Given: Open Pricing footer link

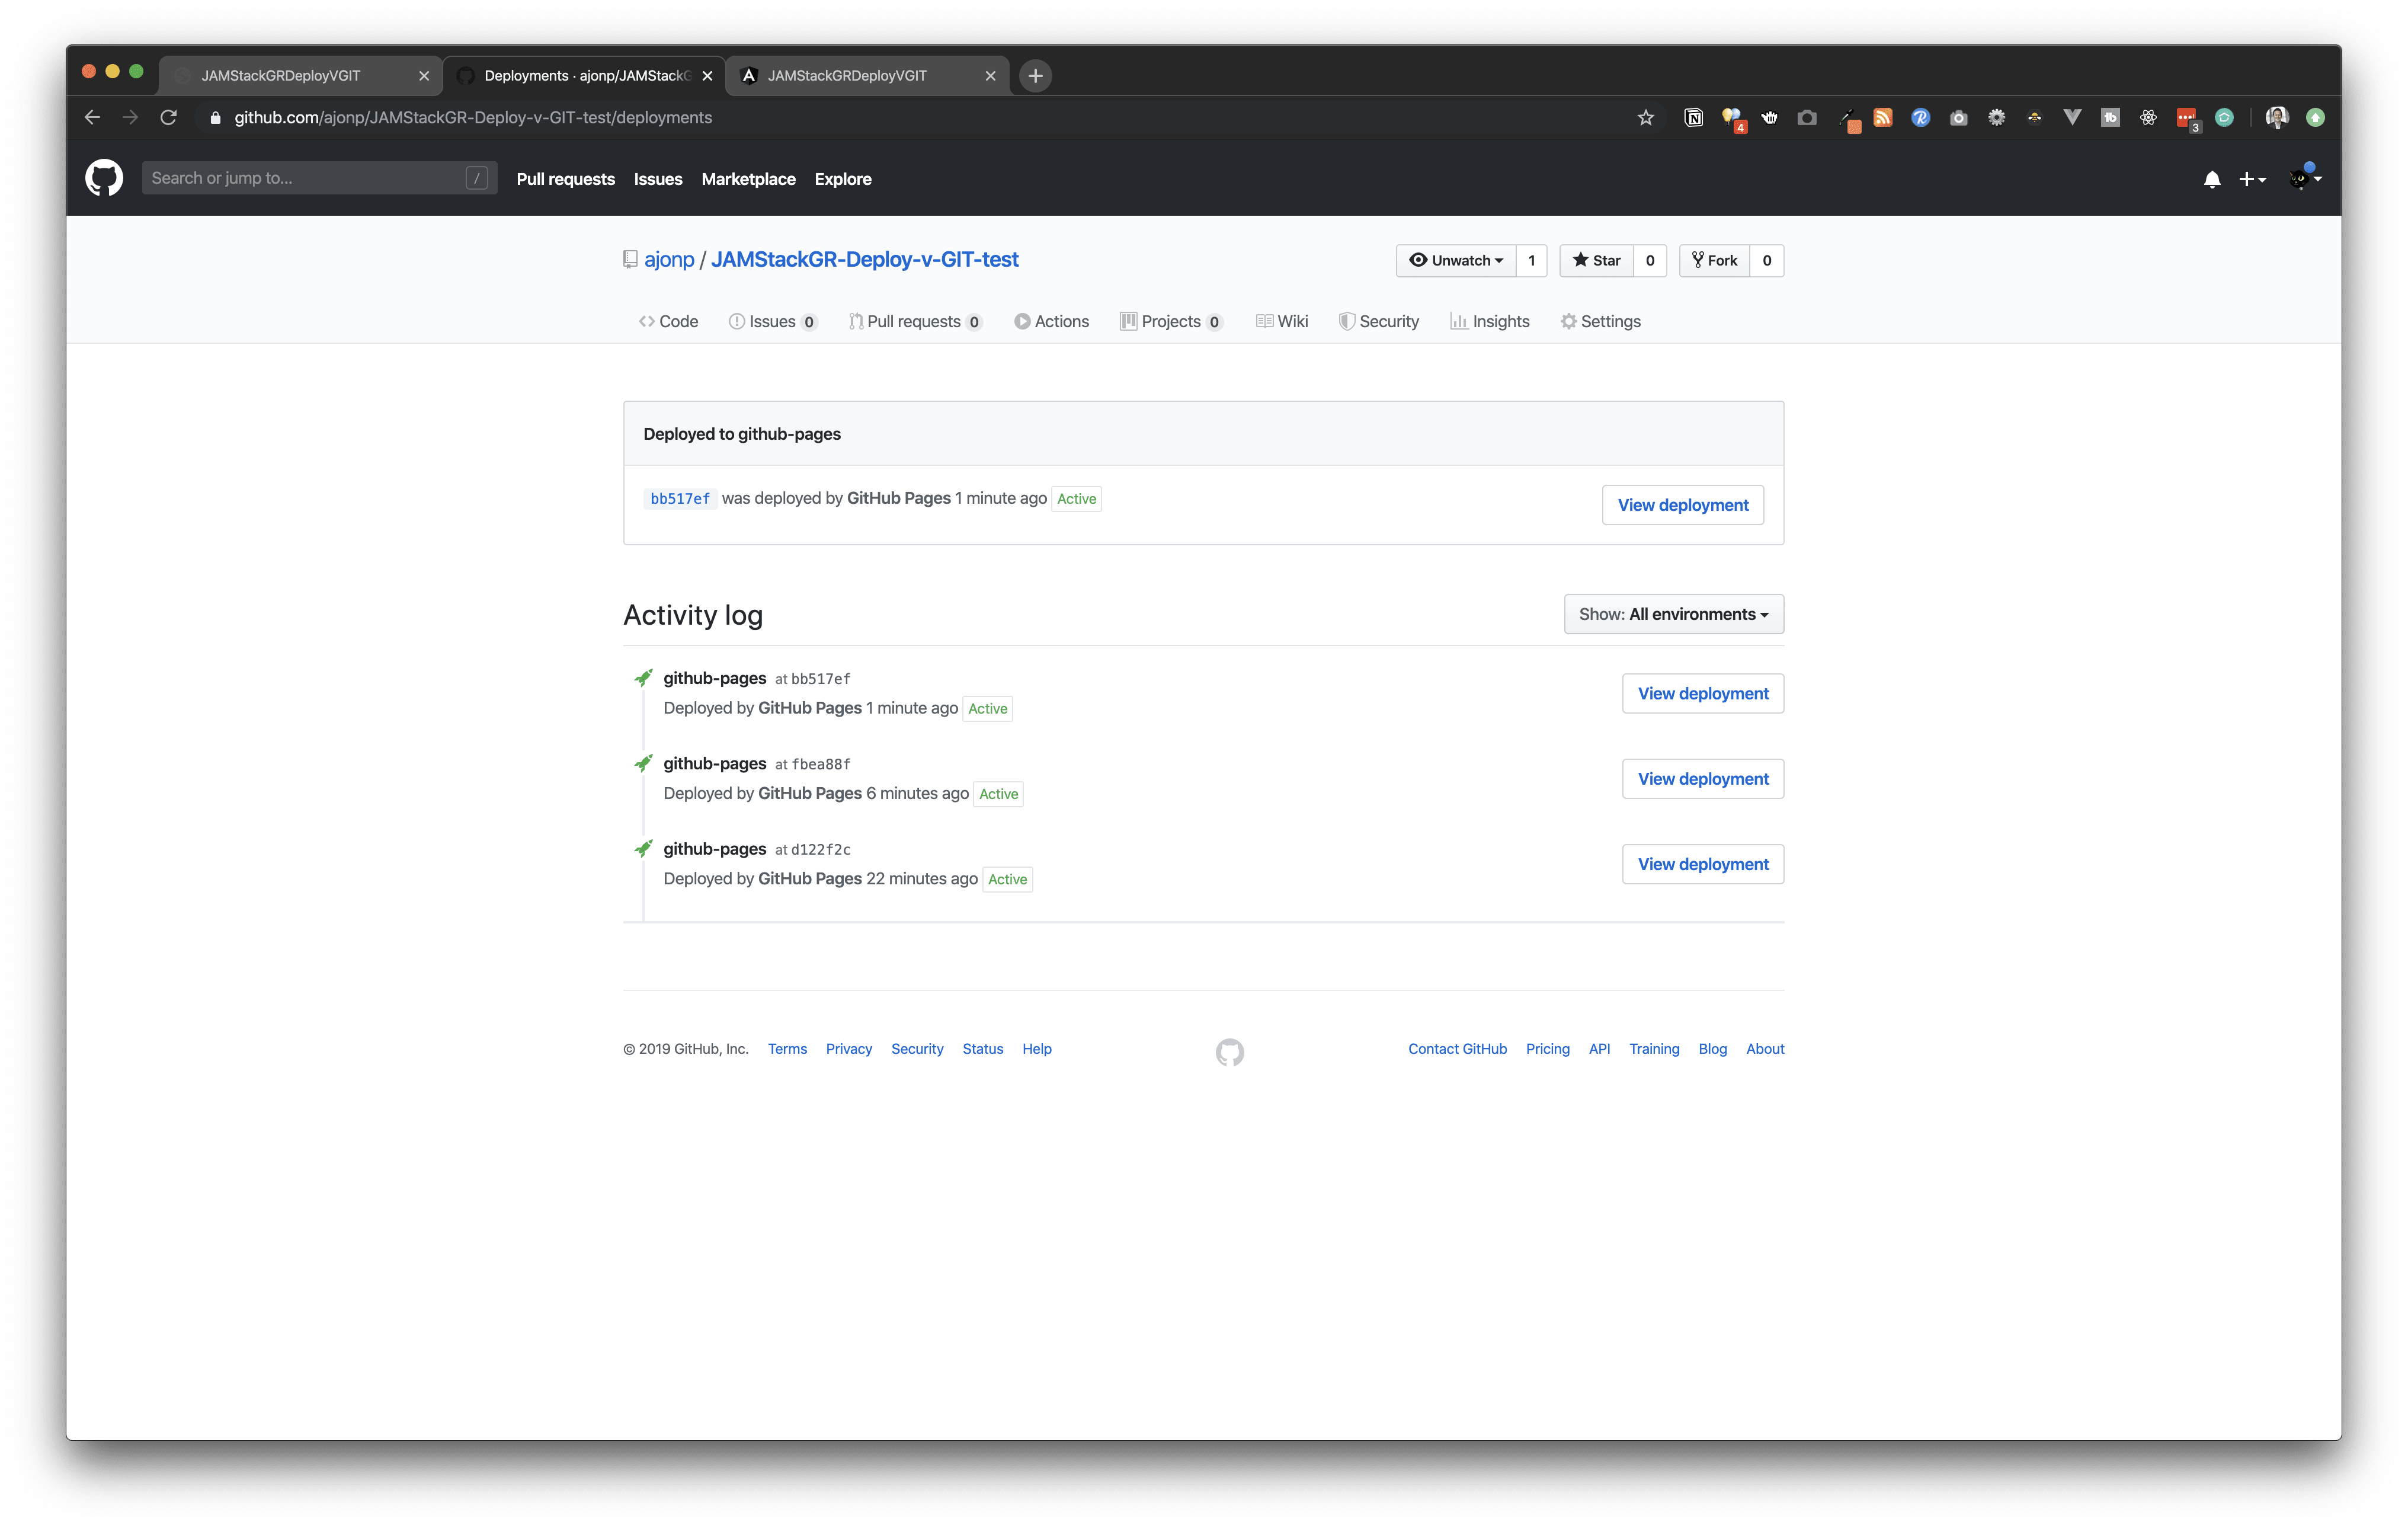Looking at the screenshot, I should (x=1547, y=1048).
